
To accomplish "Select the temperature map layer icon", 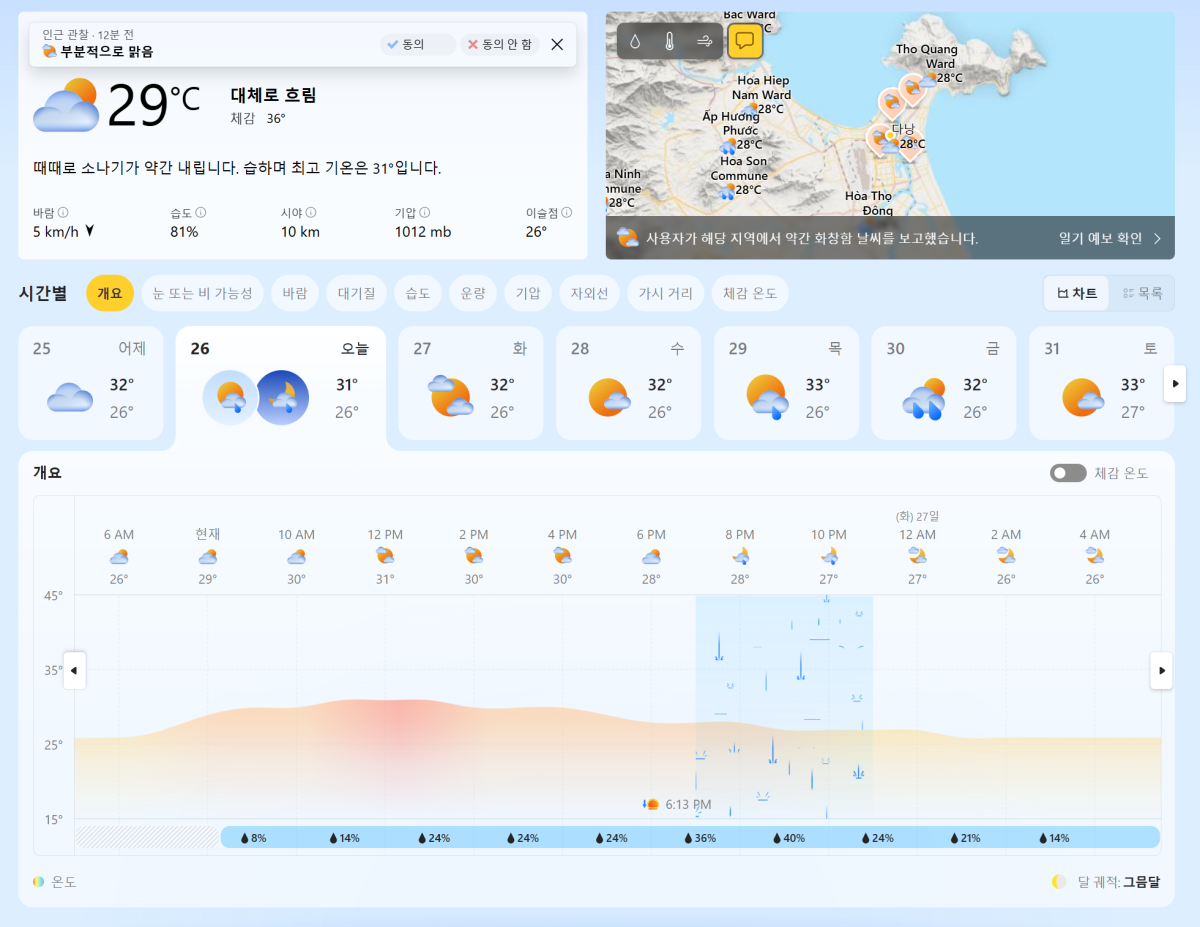I will click(670, 41).
